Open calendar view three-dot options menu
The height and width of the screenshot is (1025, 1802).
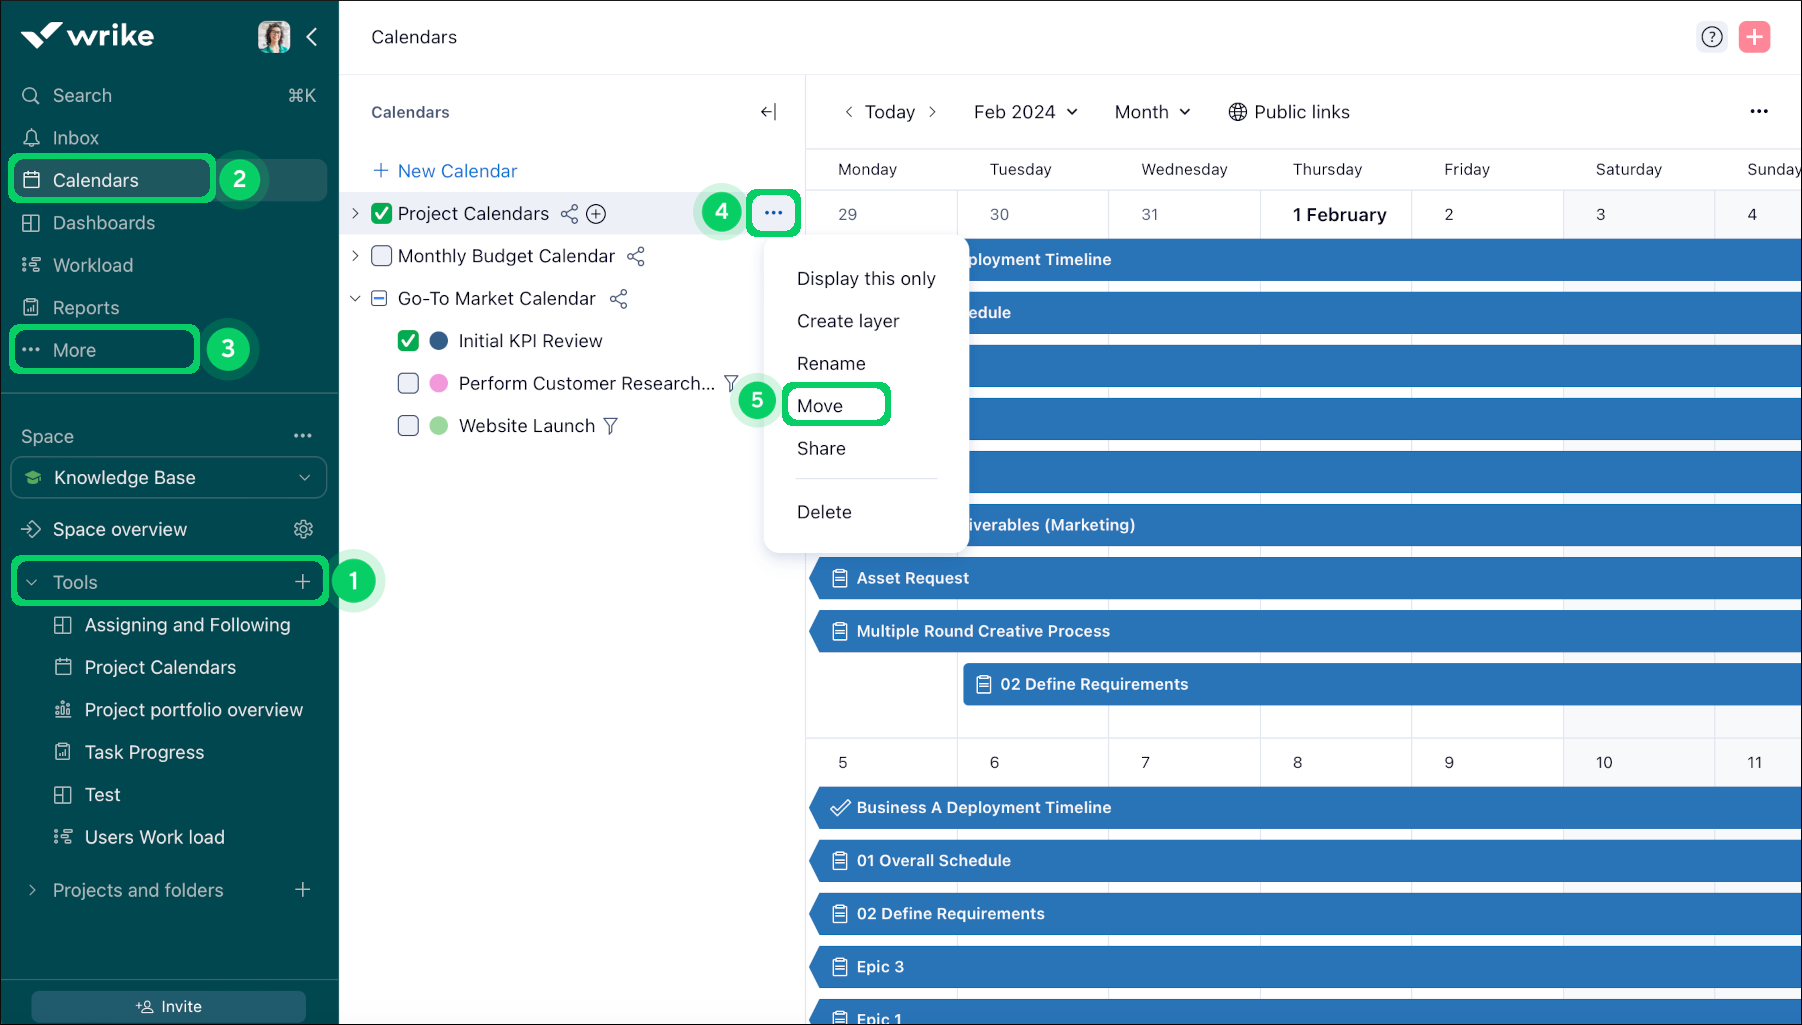click(1759, 112)
